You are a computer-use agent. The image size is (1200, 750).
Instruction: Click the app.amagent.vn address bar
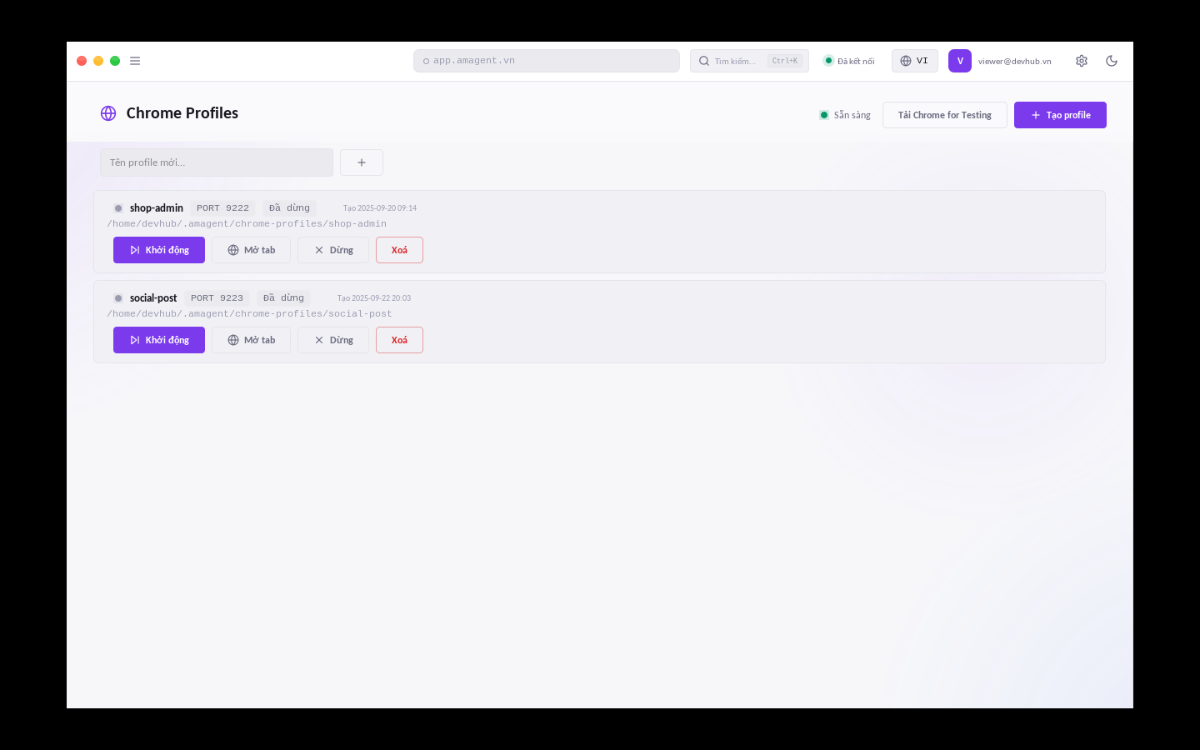click(546, 61)
